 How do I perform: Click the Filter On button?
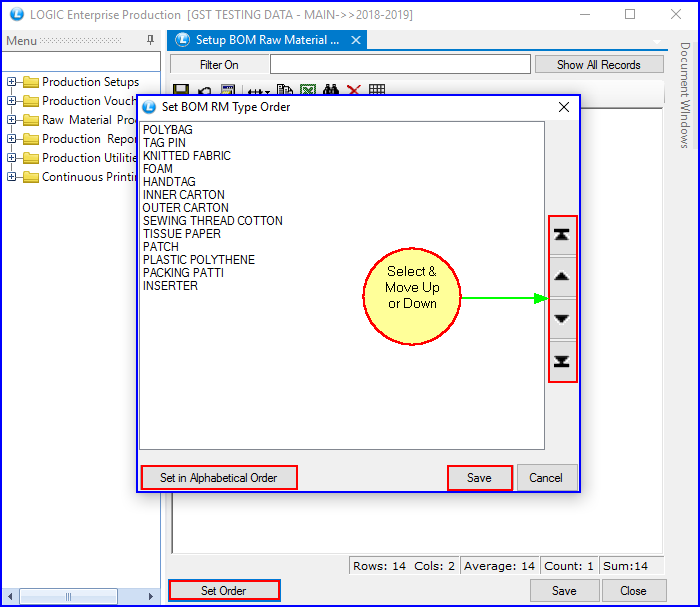coord(219,65)
